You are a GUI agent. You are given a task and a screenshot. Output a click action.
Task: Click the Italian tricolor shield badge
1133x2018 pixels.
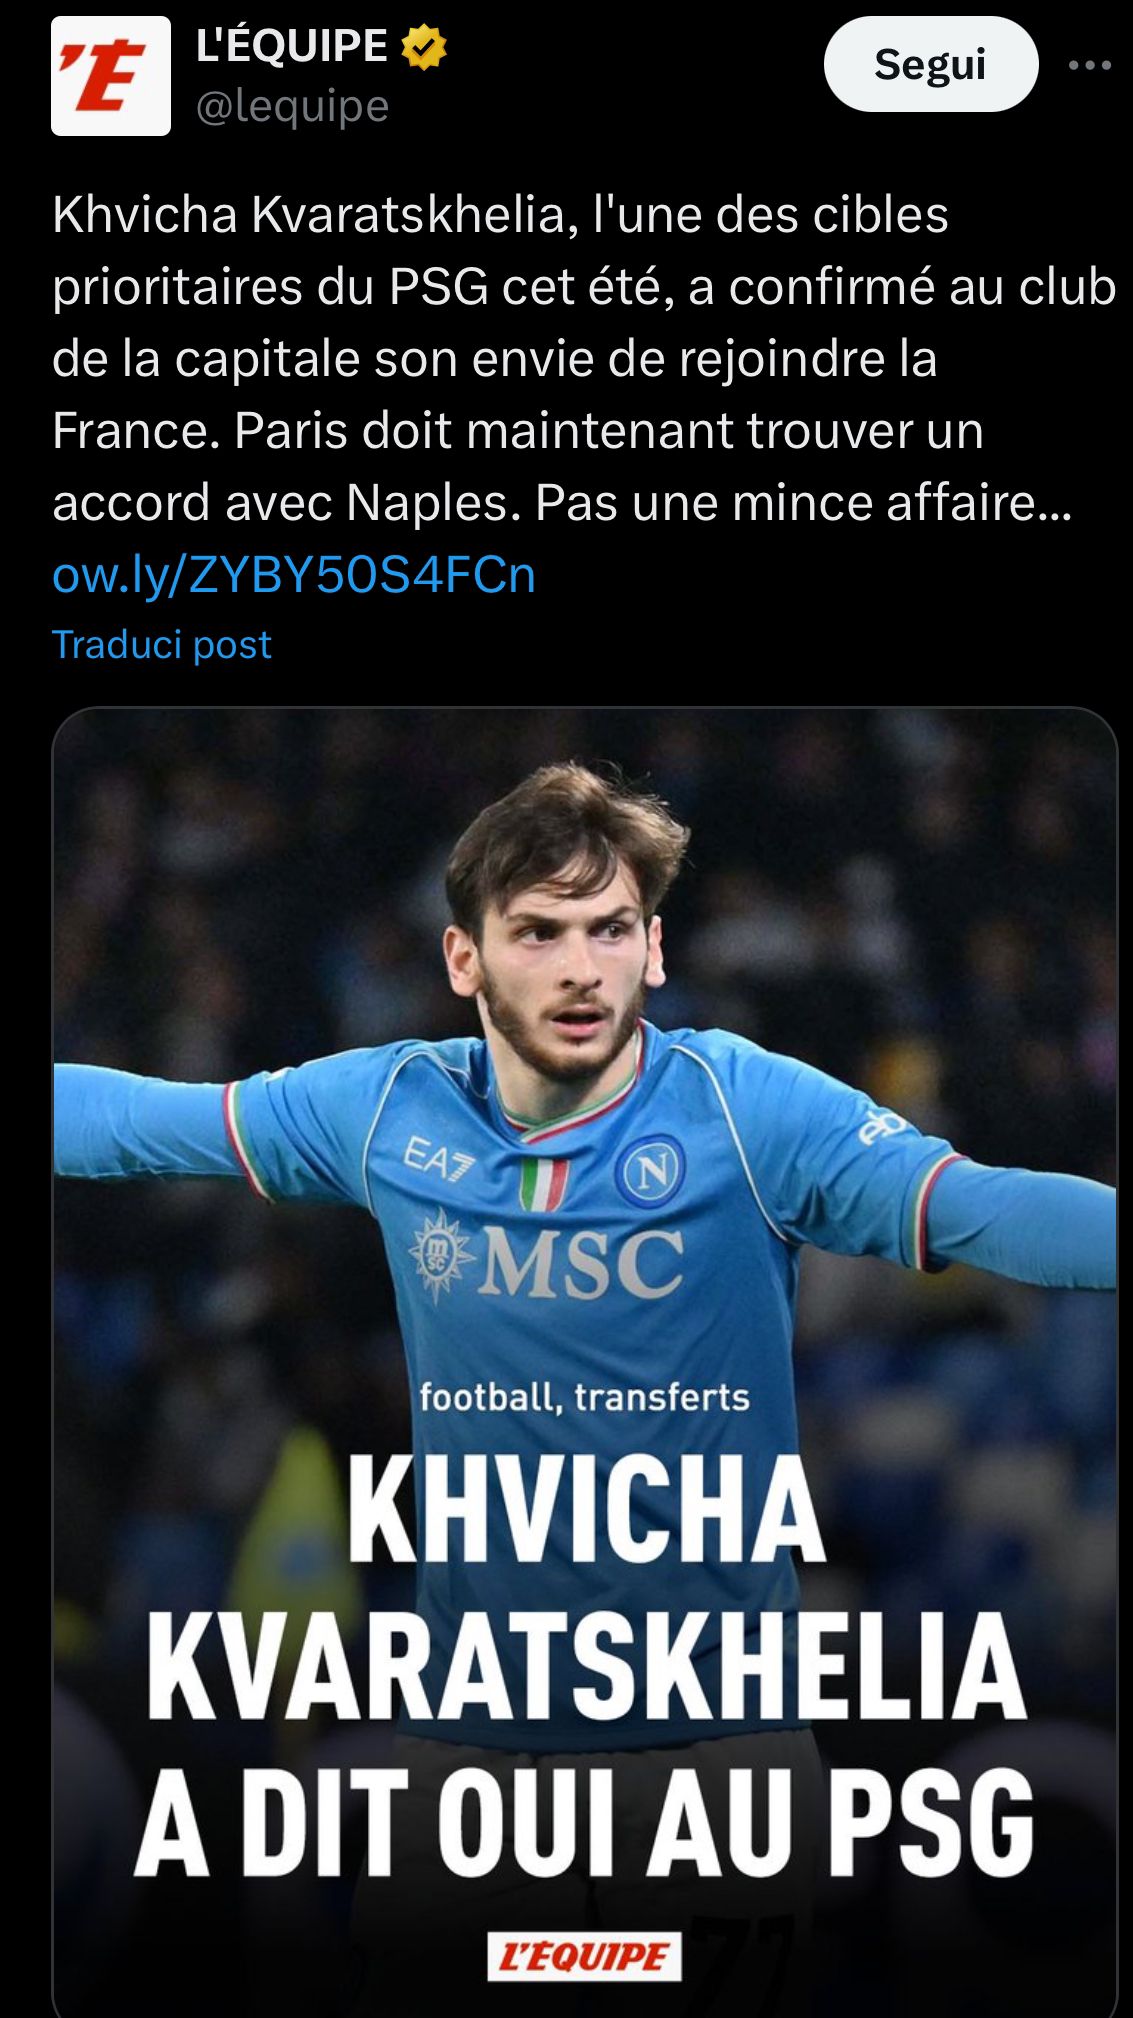[x=545, y=1184]
